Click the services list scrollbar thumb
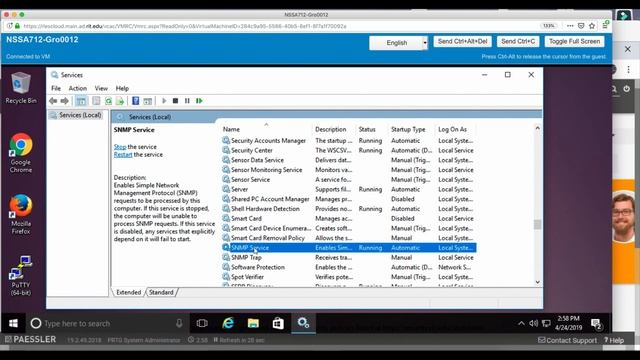Viewport: 640px width, 360px height. 538,224
